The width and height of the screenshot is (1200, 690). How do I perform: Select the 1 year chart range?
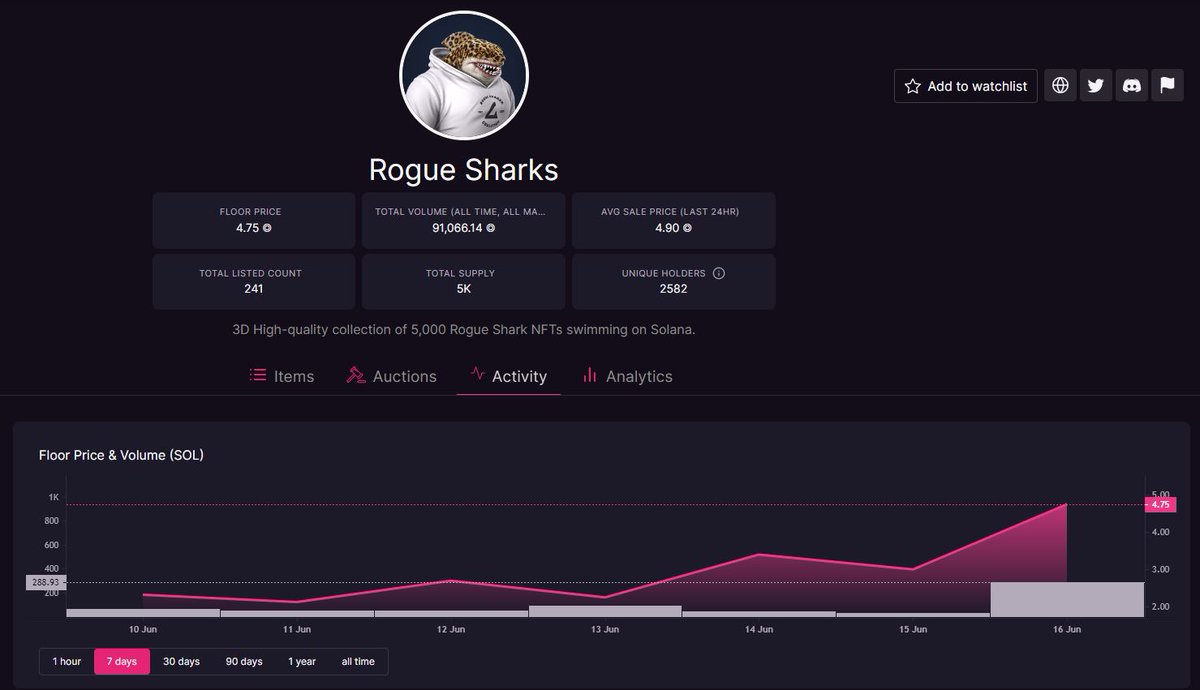[302, 661]
